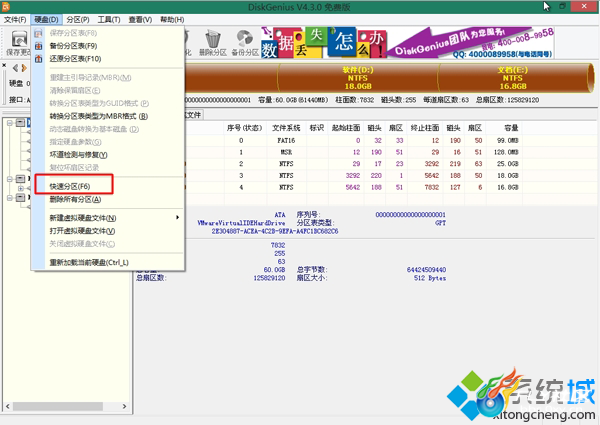The height and width of the screenshot is (425, 600).
Task: Collapse the second disk node in the tree
Action: coord(10,179)
